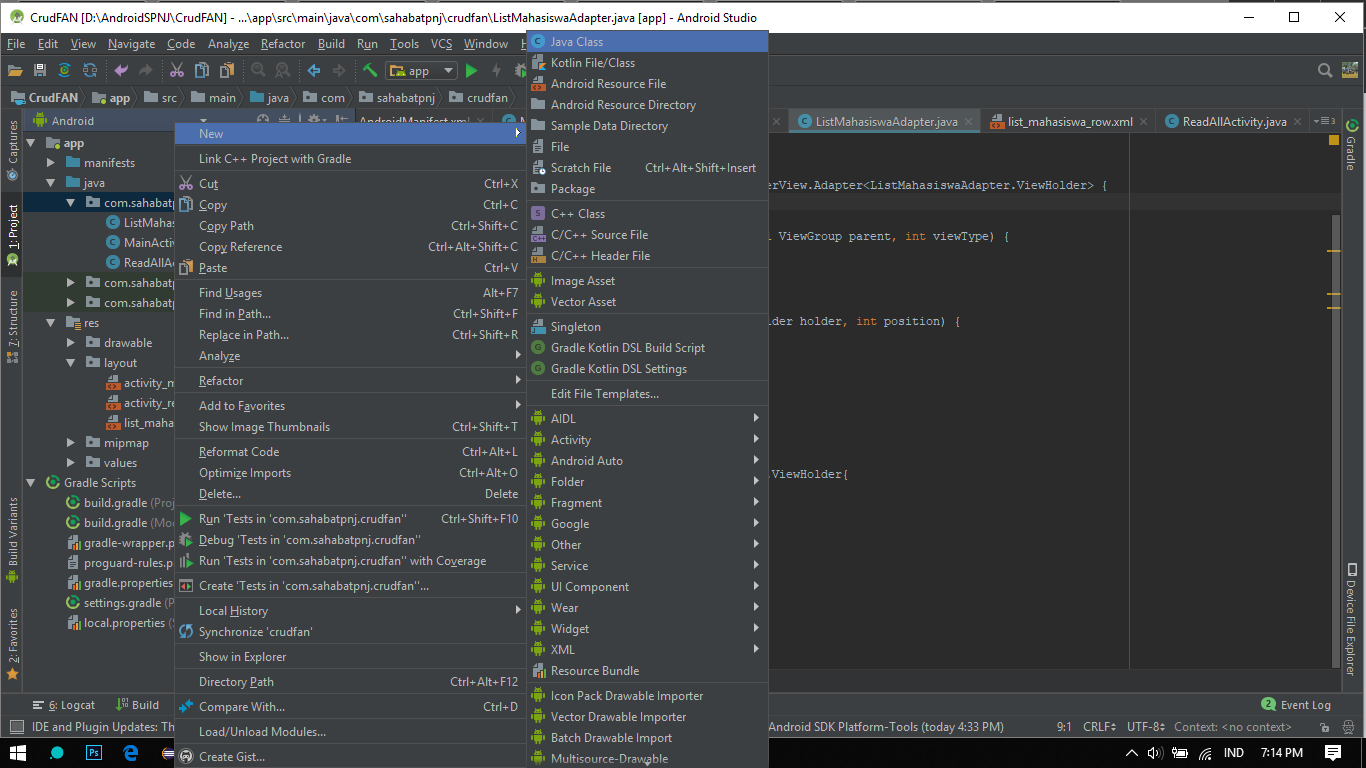Check the IDE and Plugin Updates checkbox
Screen dimensions: 1366x768
click(x=15, y=726)
